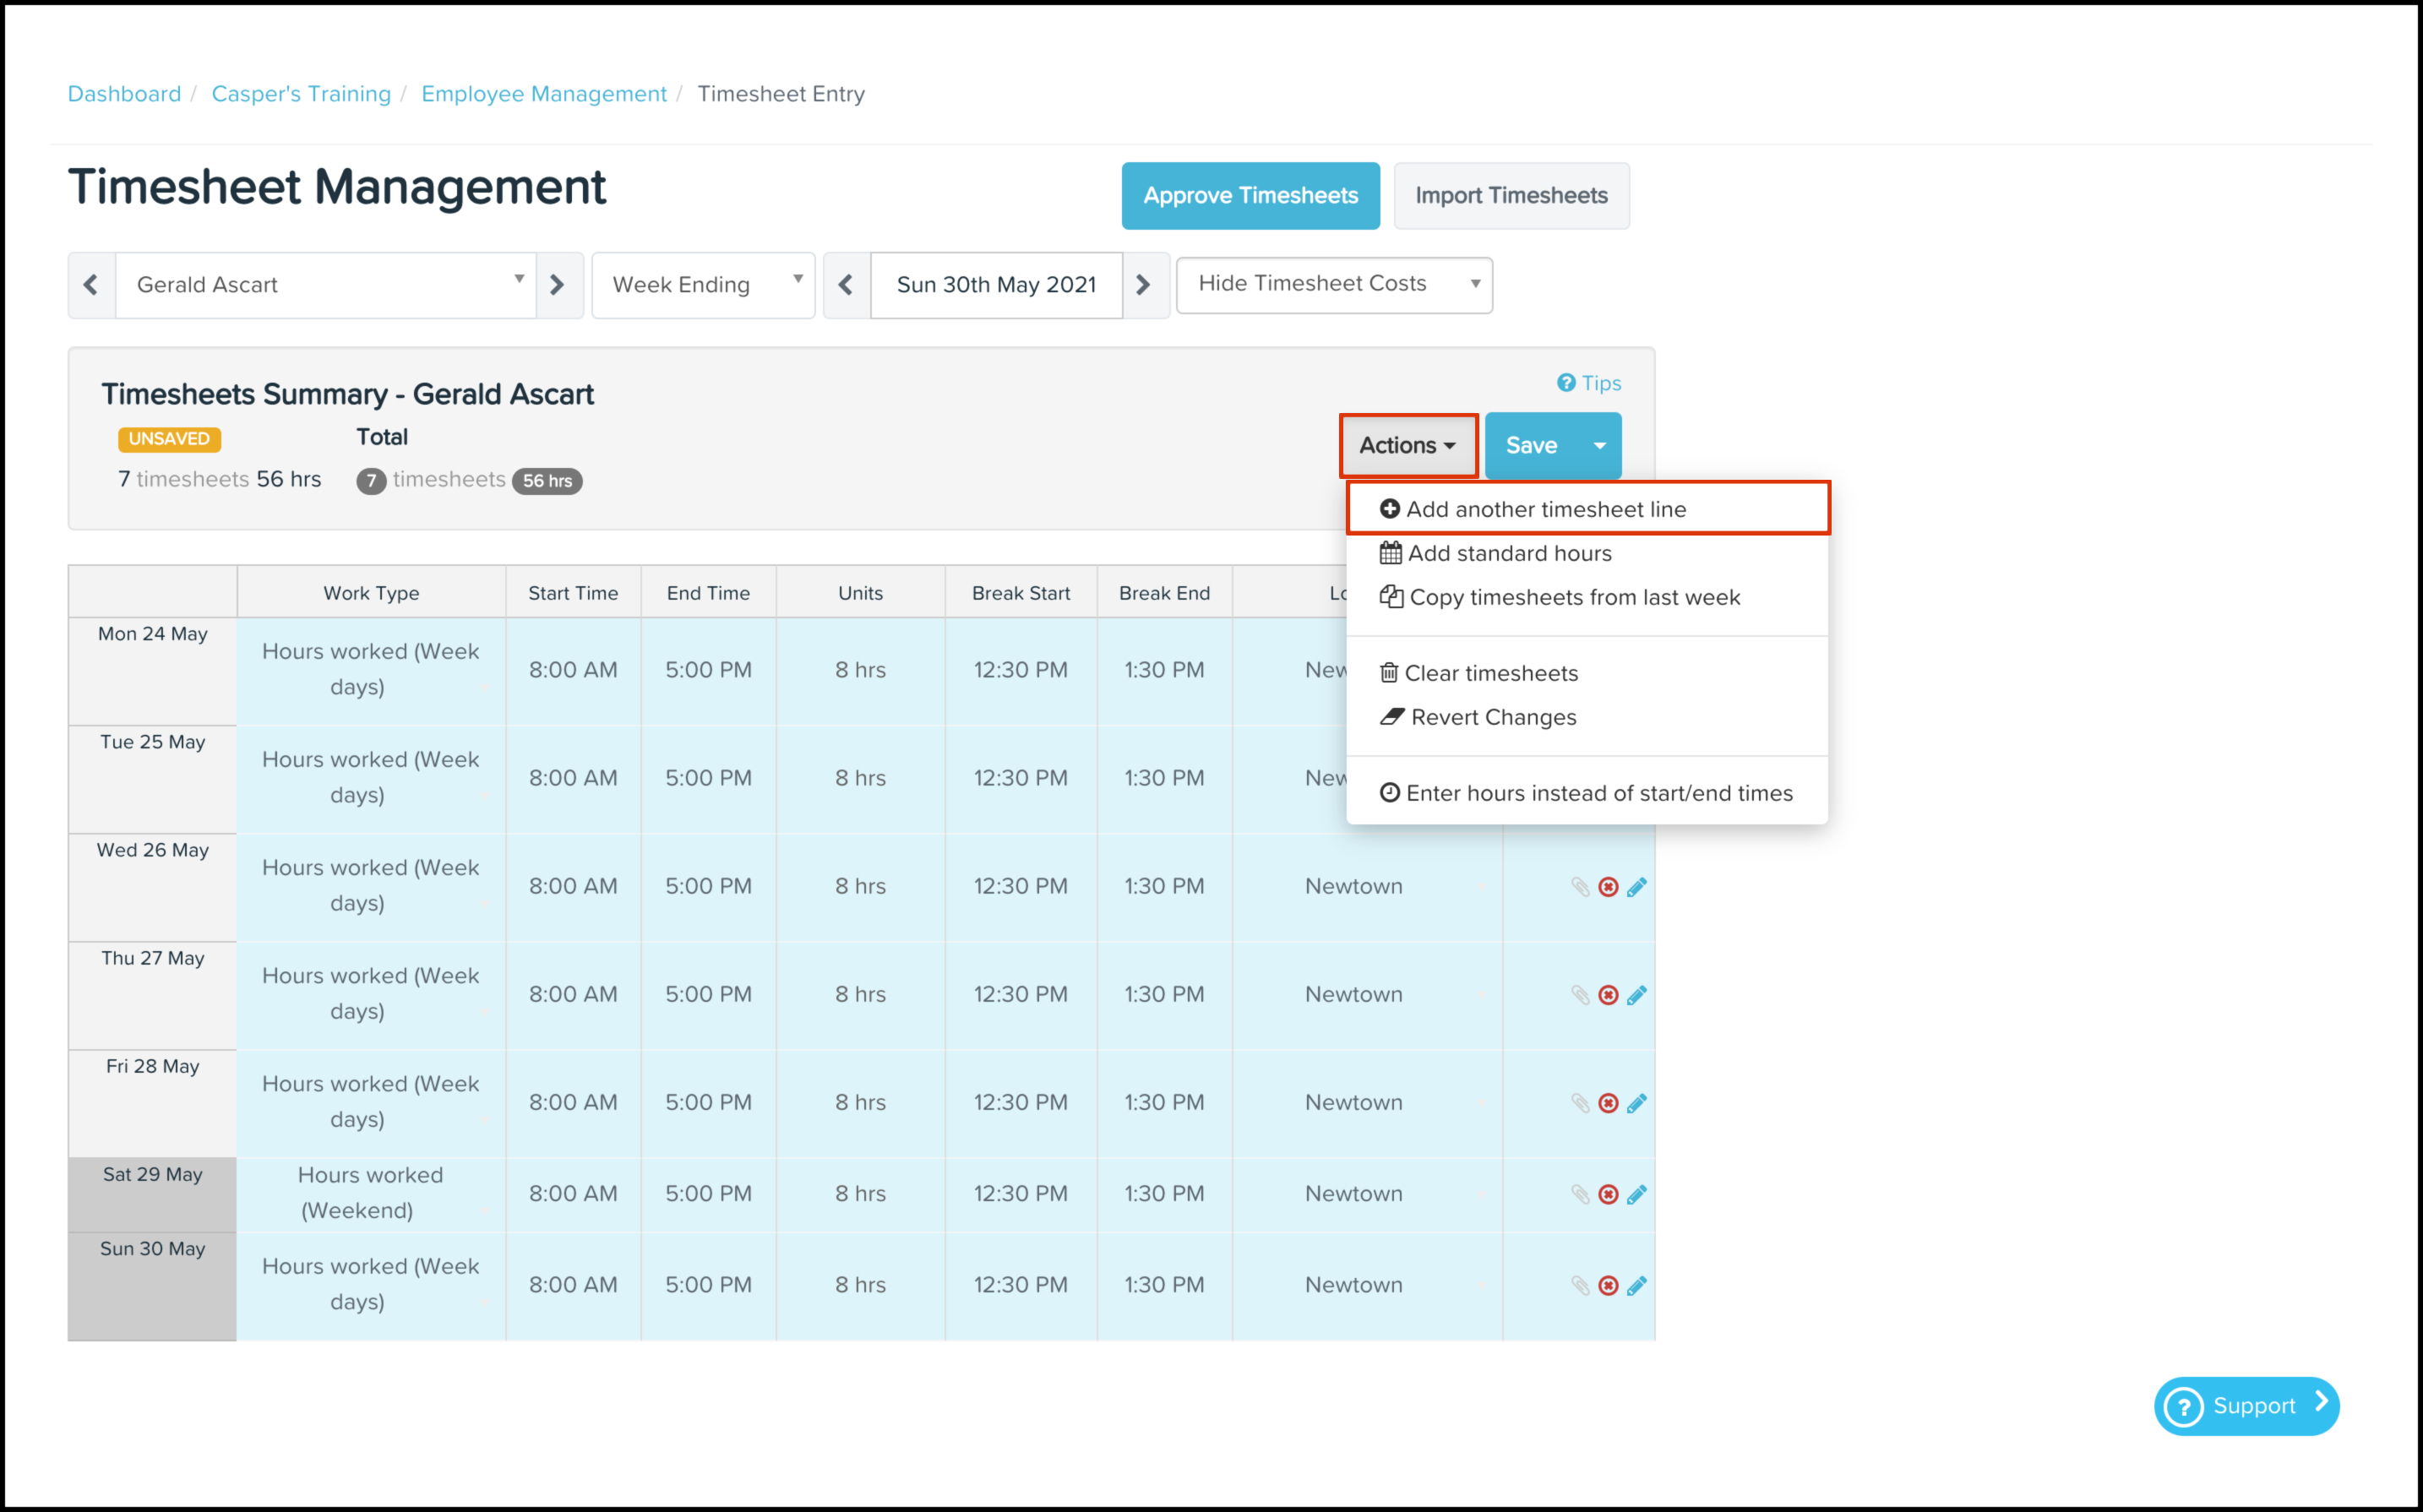Choose Copy timesheets from last week
The image size is (2423, 1512).
(1573, 597)
